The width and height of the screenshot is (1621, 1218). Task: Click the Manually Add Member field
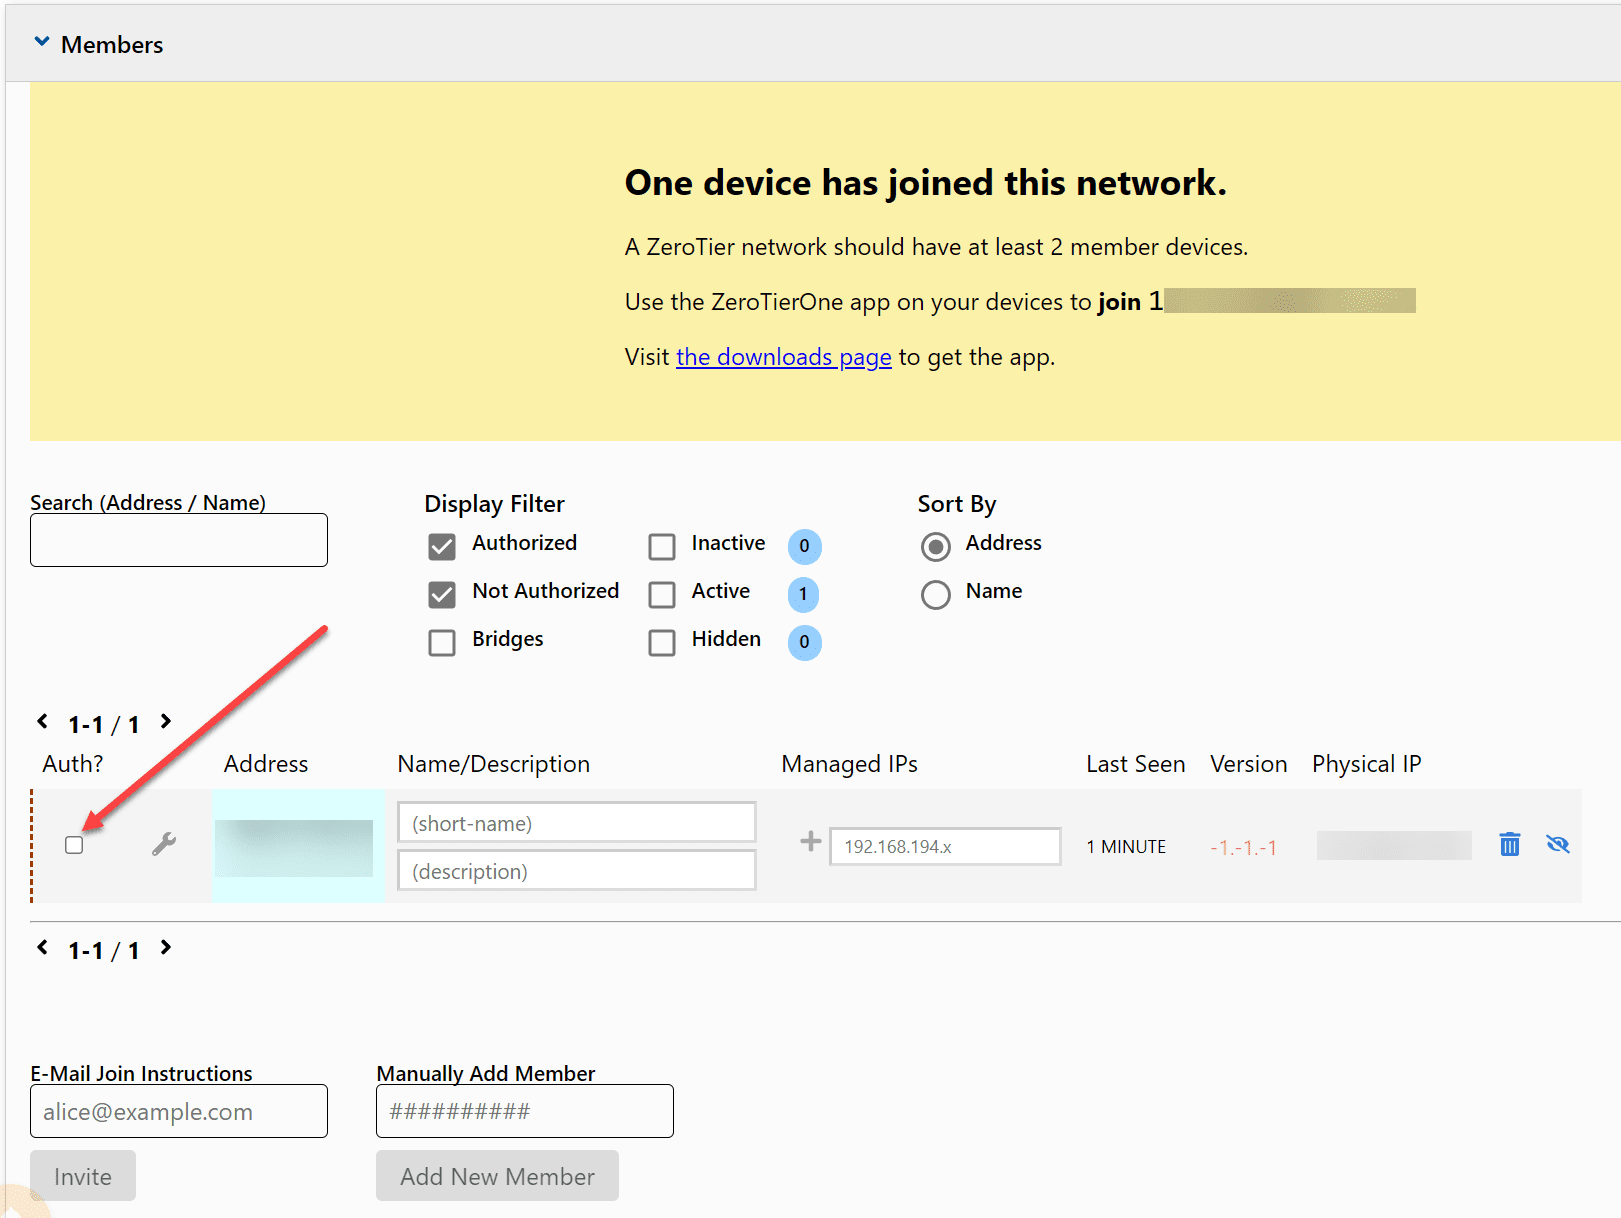(525, 1111)
